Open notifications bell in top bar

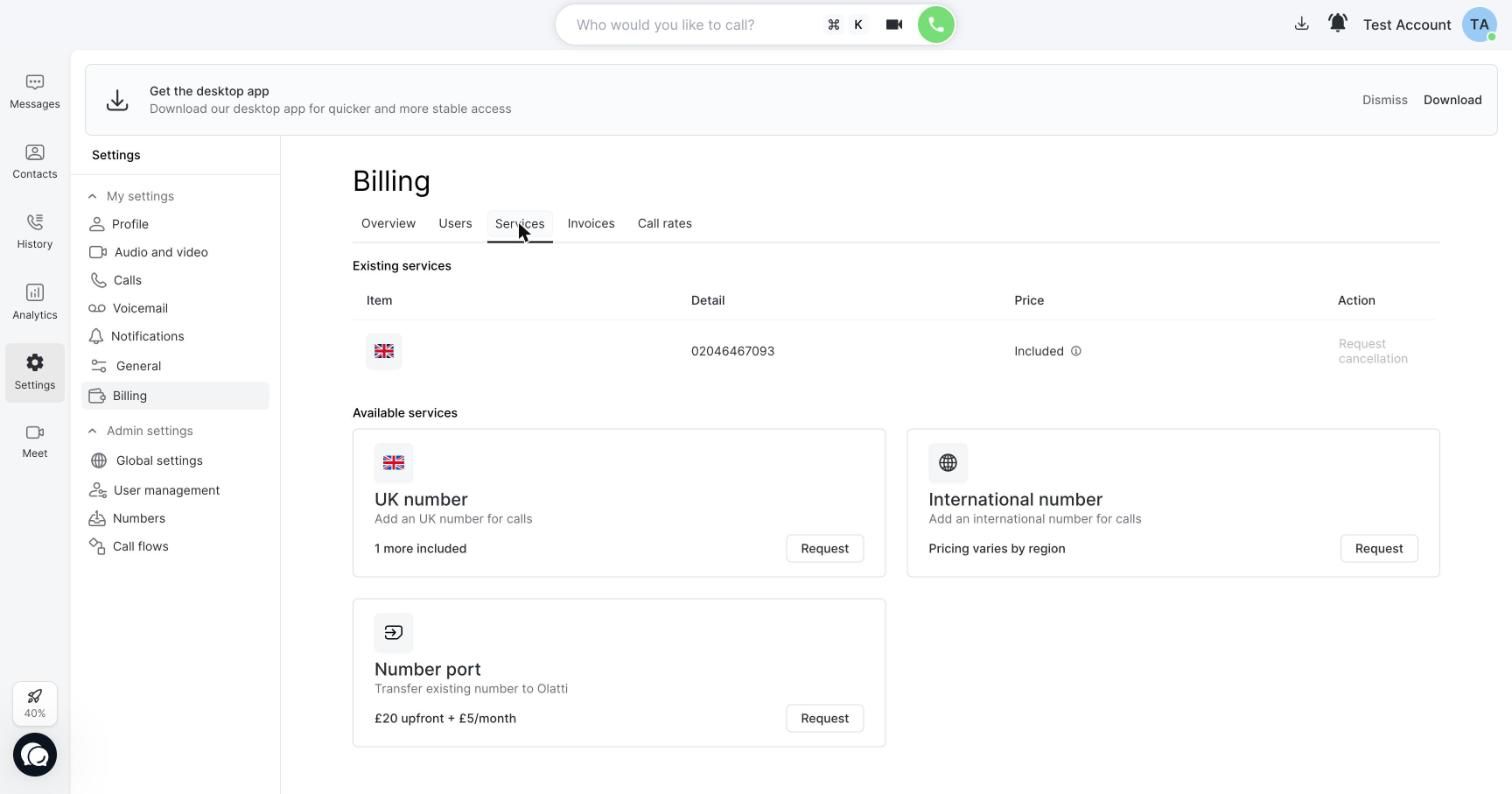point(1337,23)
